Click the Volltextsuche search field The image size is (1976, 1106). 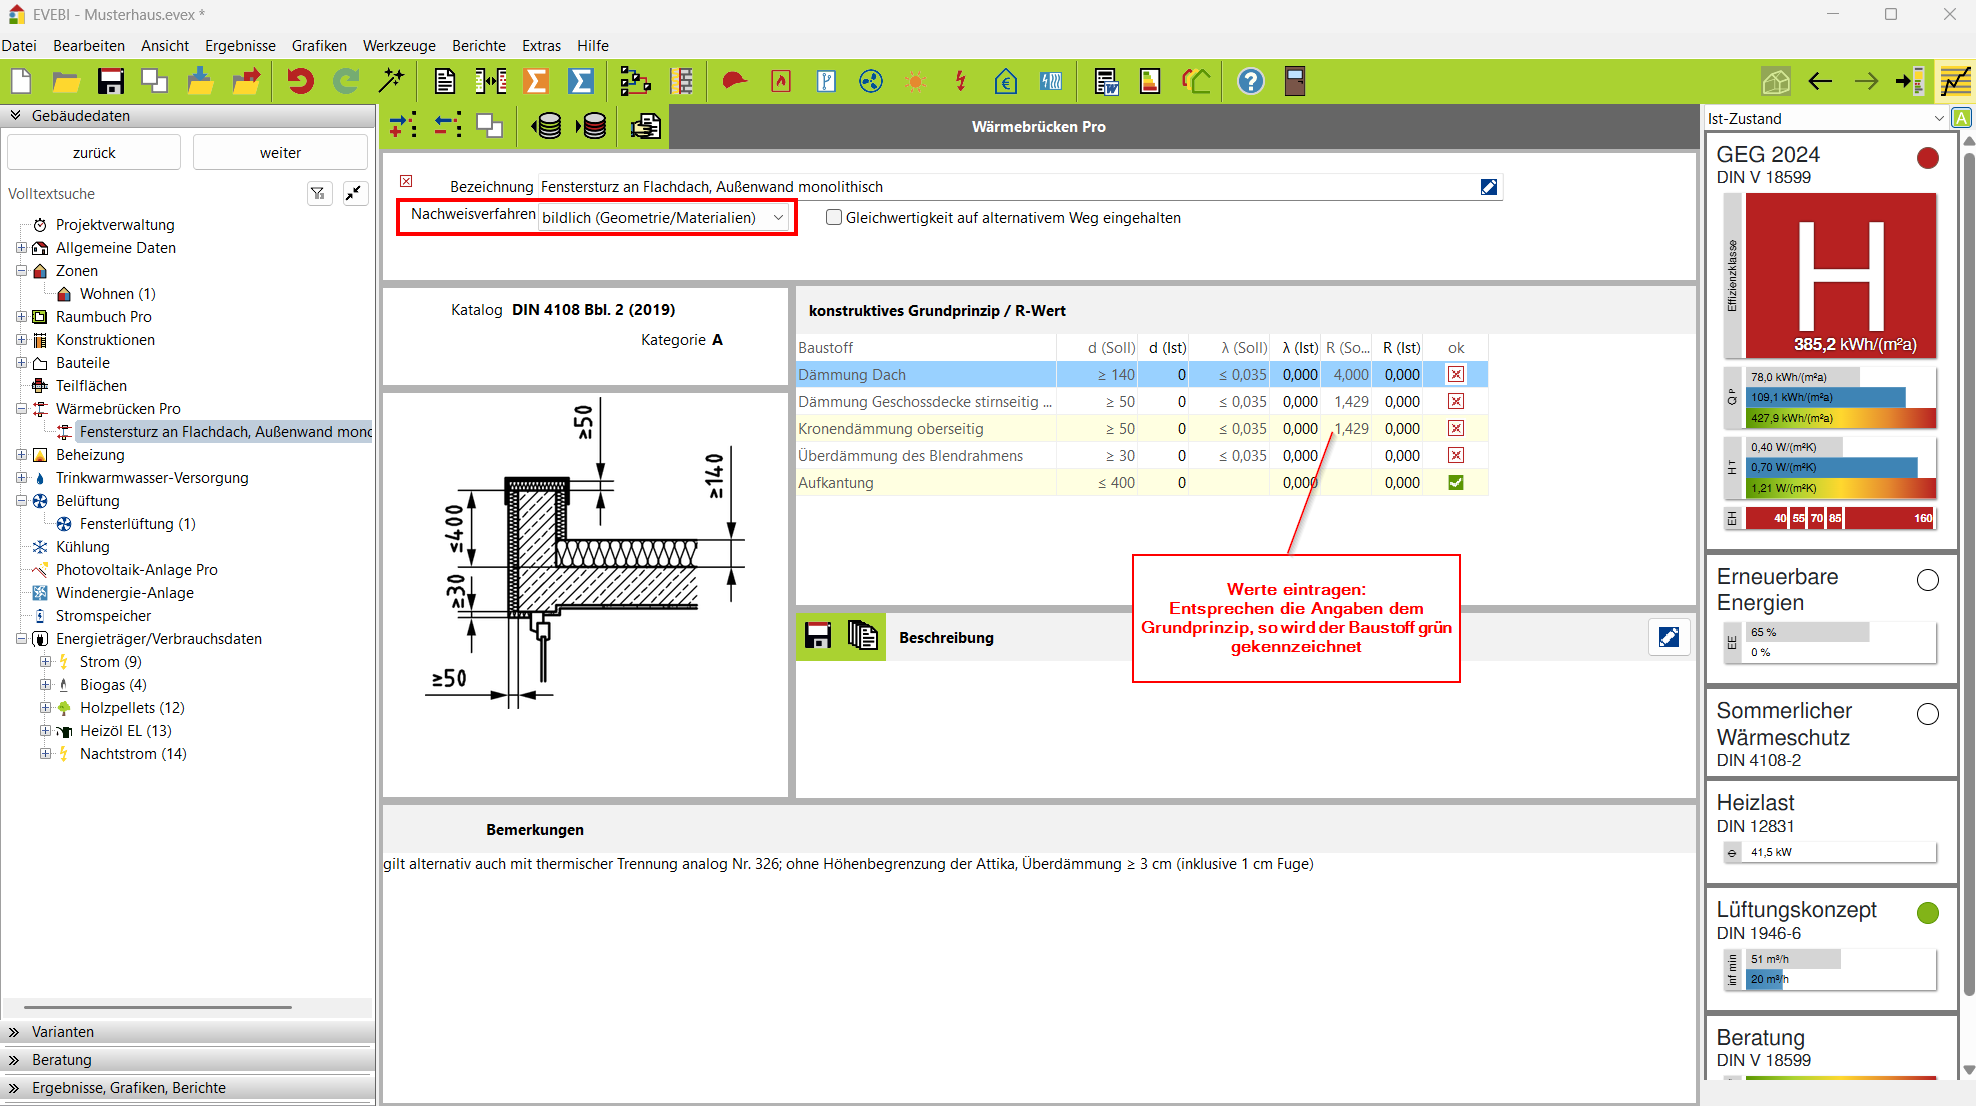coord(150,193)
